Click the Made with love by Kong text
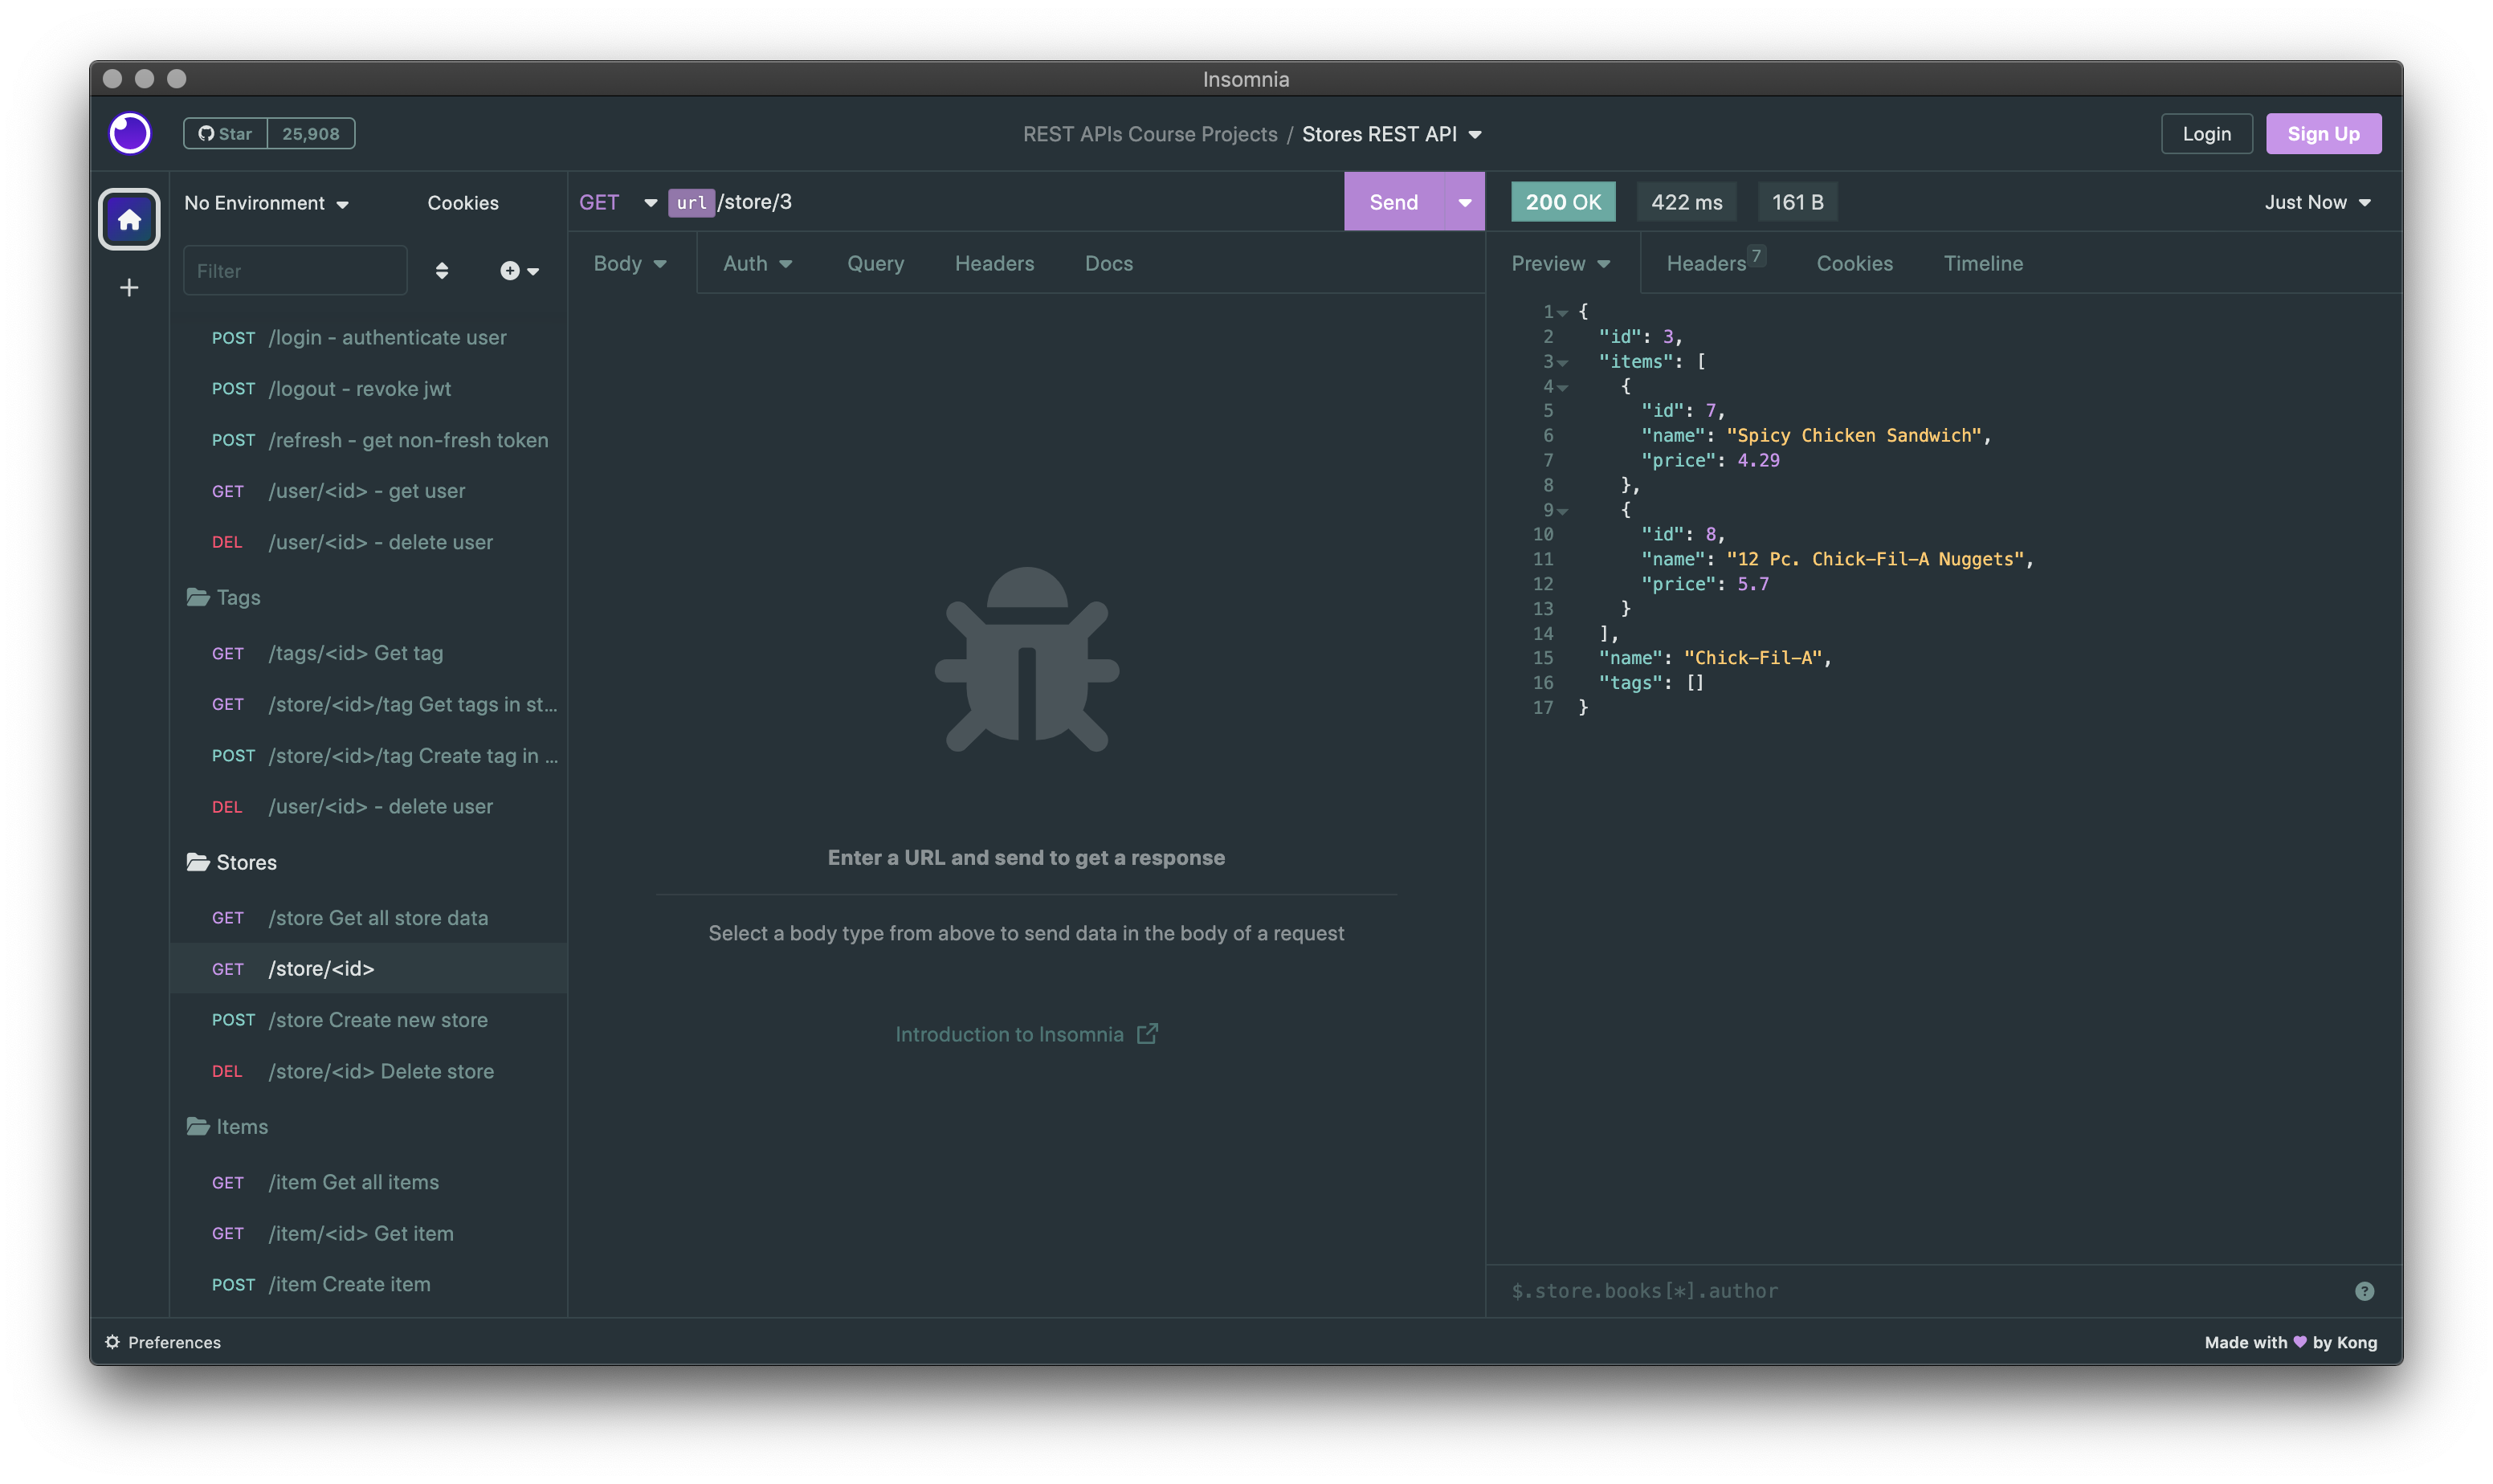Image resolution: width=2493 pixels, height=1484 pixels. [x=2290, y=1342]
